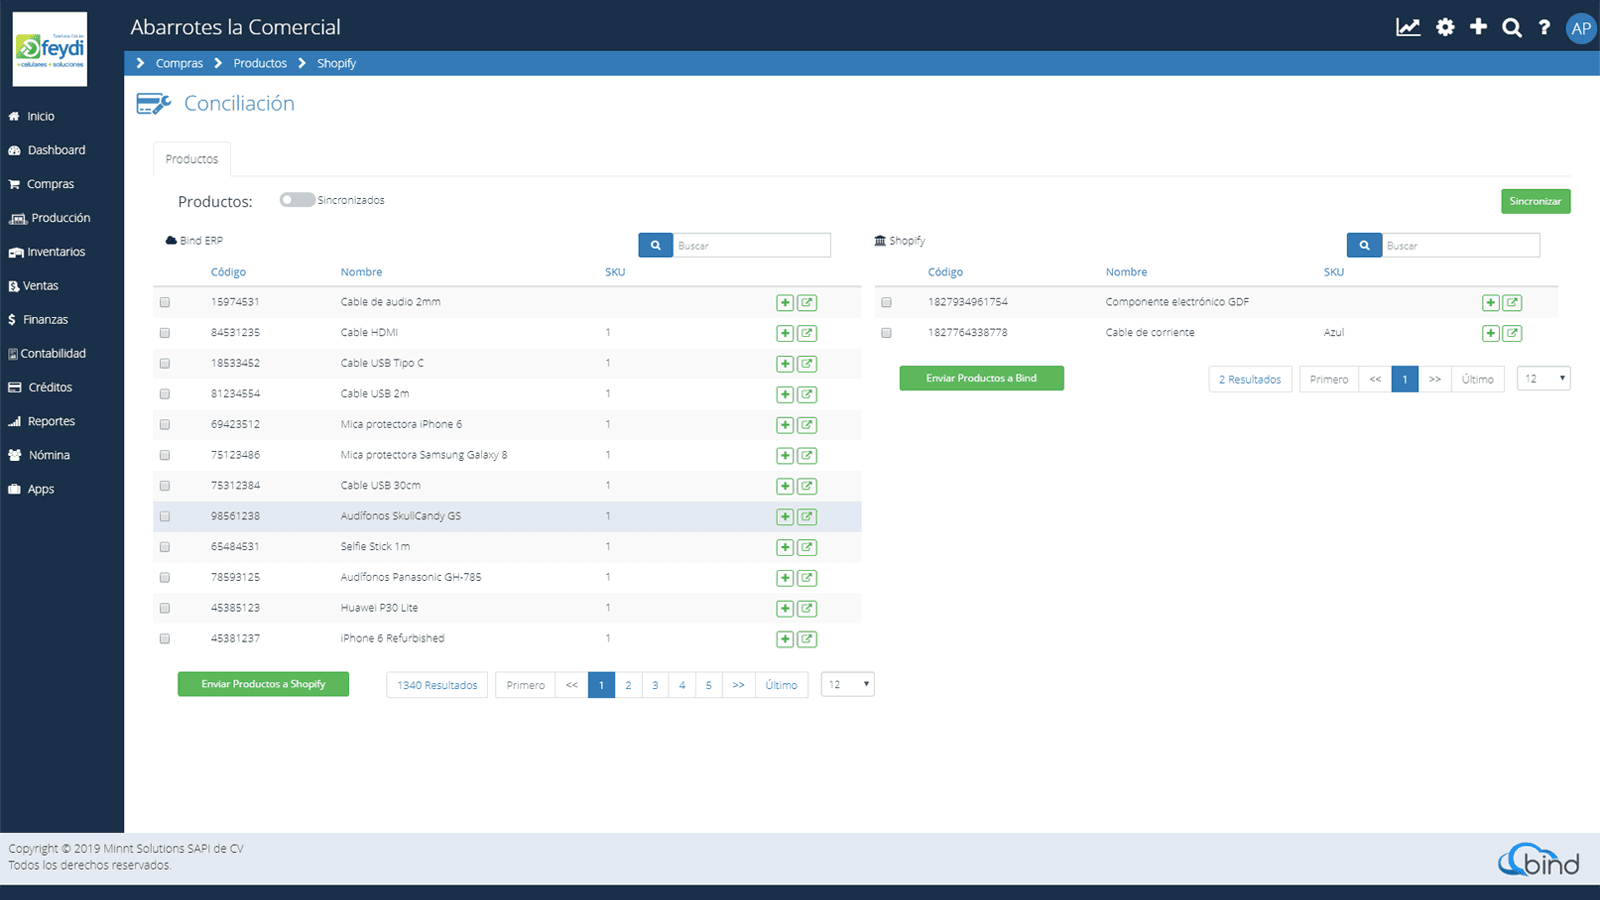This screenshot has width=1600, height=900.
Task: Add Cable HDMI to Shopify with its plus icon
Action: tap(785, 333)
